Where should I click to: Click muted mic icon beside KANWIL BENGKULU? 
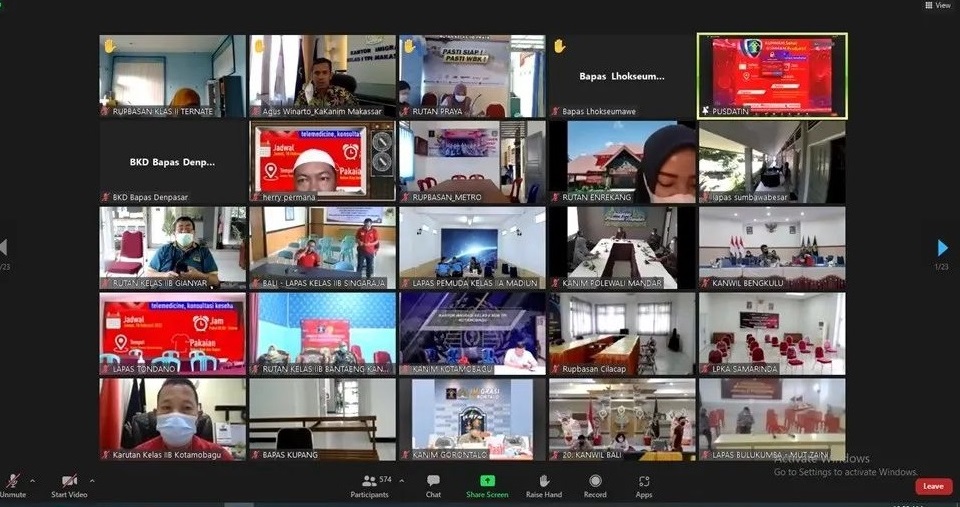tap(705, 283)
